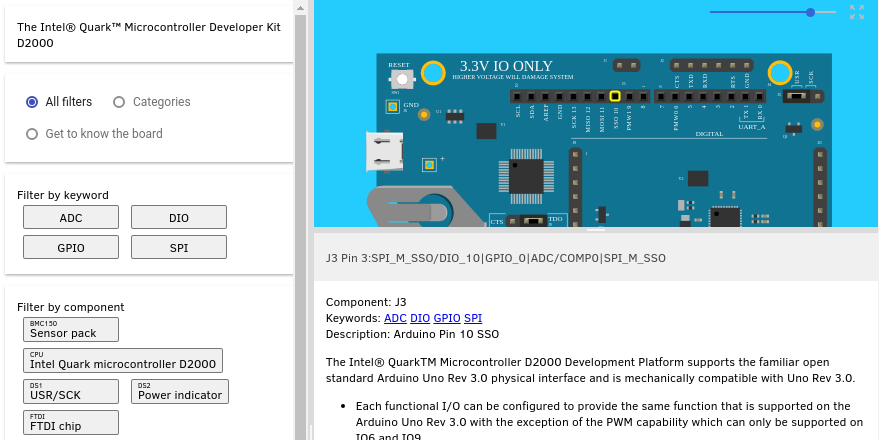Select the All filters radio button

[32, 102]
